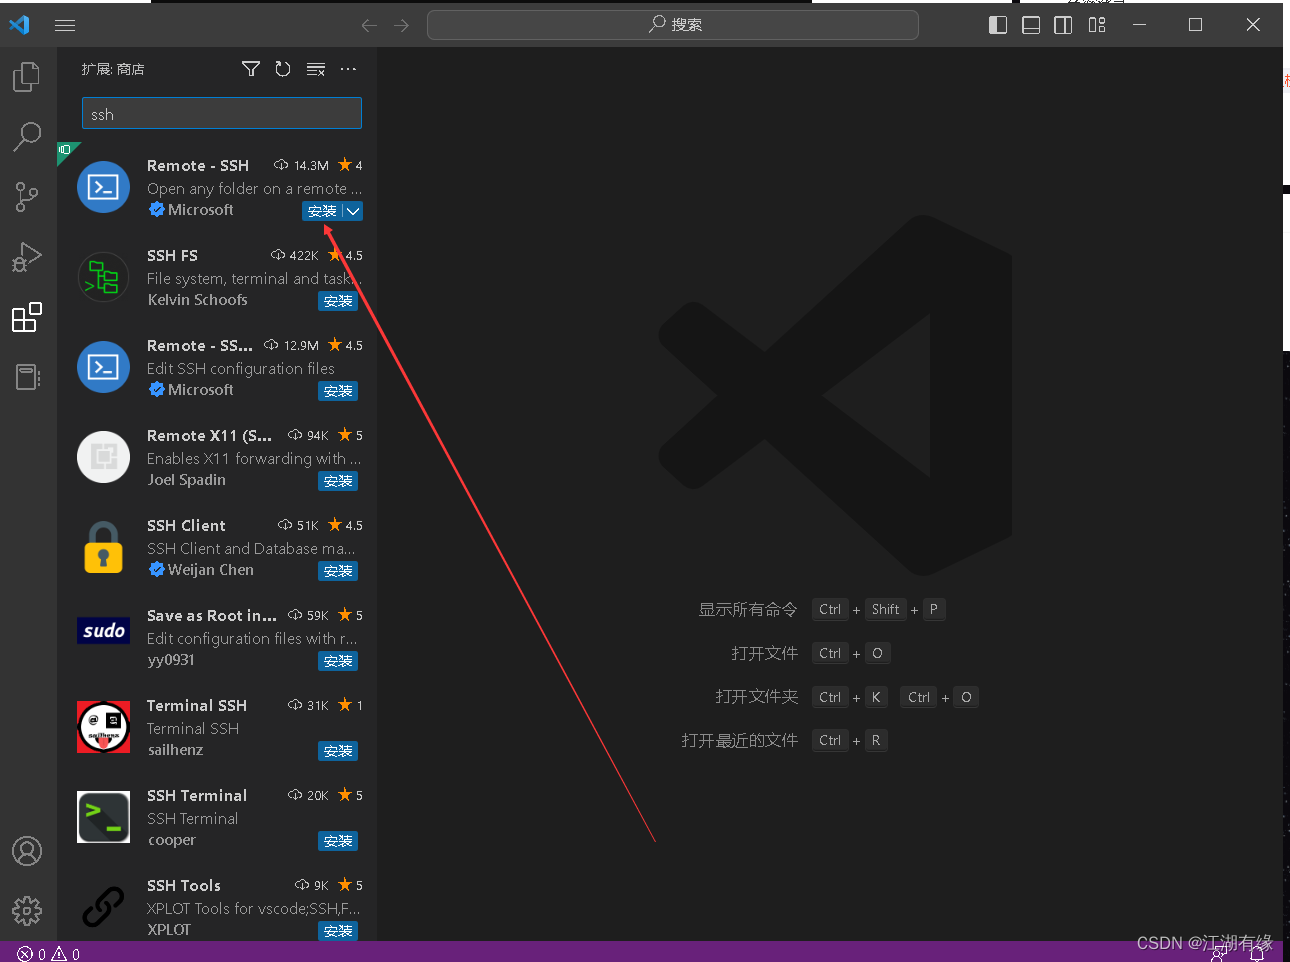Click the 打开文件 shortcut label
This screenshot has height=962, width=1290.
point(765,654)
